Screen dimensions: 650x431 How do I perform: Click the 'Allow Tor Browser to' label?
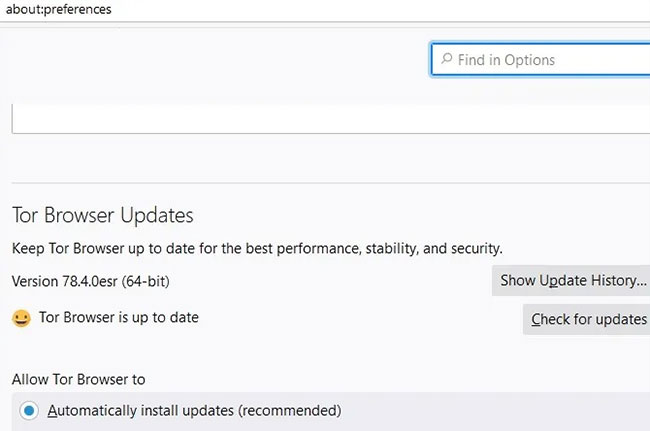(x=78, y=379)
